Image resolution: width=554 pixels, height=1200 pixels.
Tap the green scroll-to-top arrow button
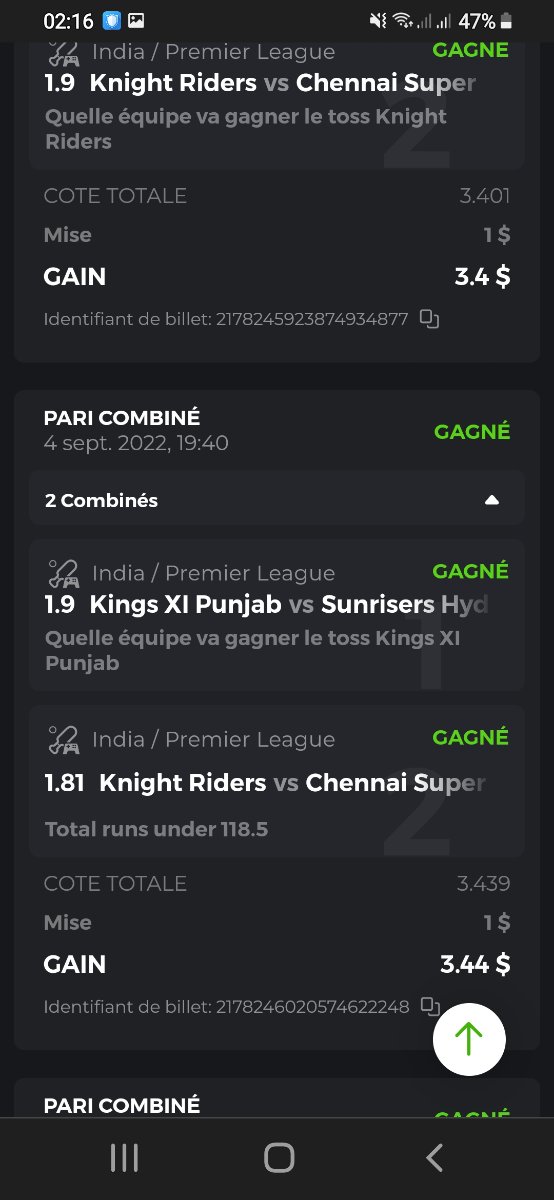click(x=469, y=1039)
